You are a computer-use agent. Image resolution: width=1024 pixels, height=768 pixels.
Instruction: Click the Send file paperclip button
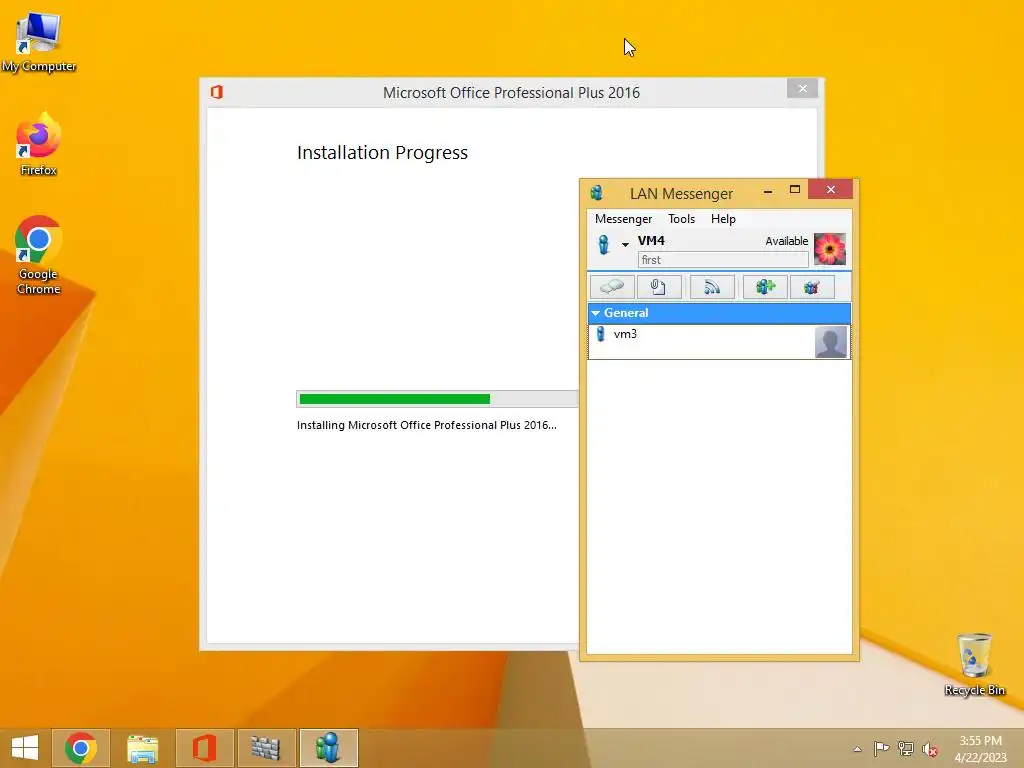[659, 287]
